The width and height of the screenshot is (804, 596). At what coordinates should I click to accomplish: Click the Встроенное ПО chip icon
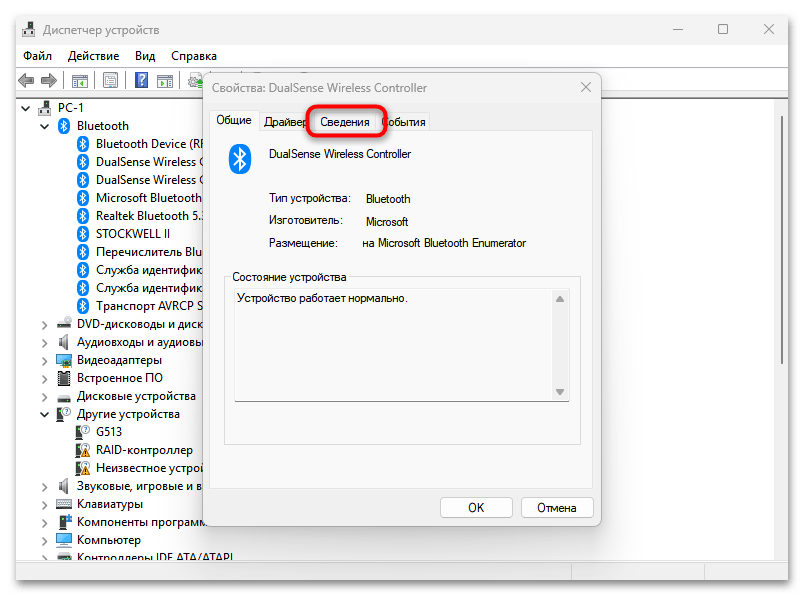[x=64, y=378]
